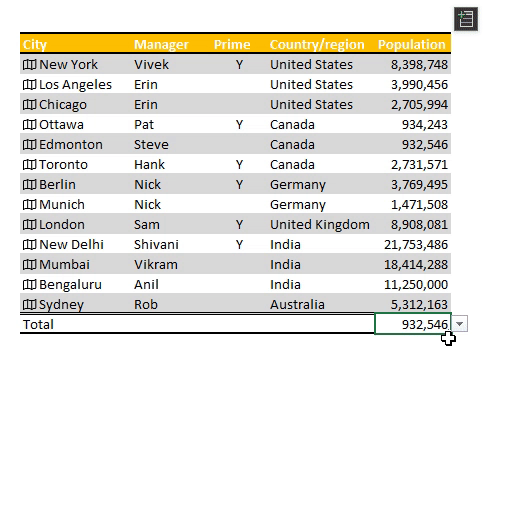Click the map icon beside Edmonton
Viewport: 518px width, 512px height.
coord(29,144)
